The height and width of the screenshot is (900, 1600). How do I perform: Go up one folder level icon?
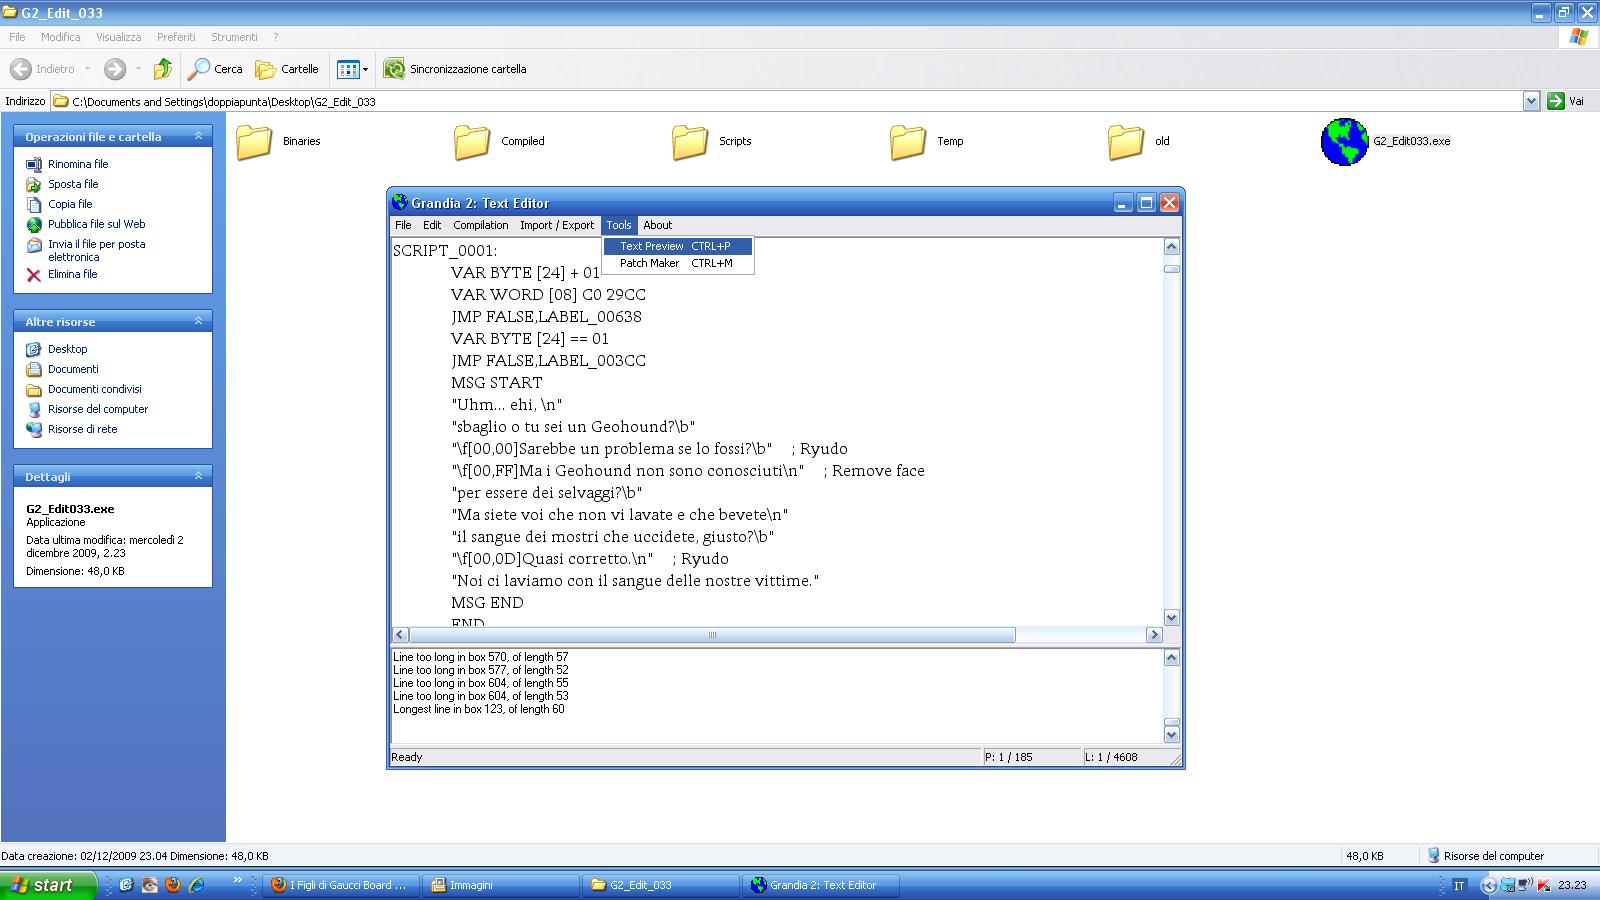pyautogui.click(x=162, y=69)
